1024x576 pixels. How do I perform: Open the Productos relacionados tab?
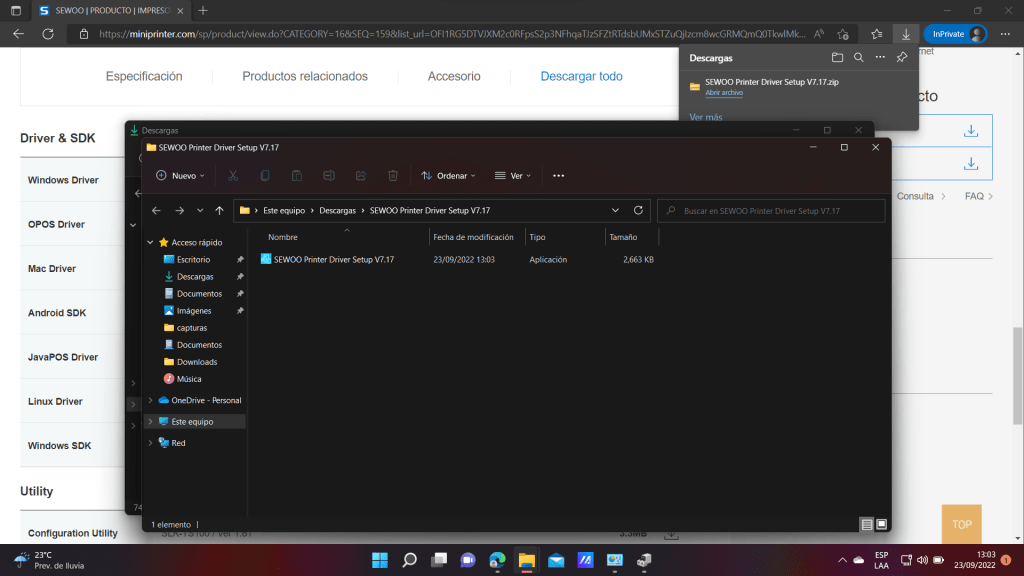[x=305, y=77]
